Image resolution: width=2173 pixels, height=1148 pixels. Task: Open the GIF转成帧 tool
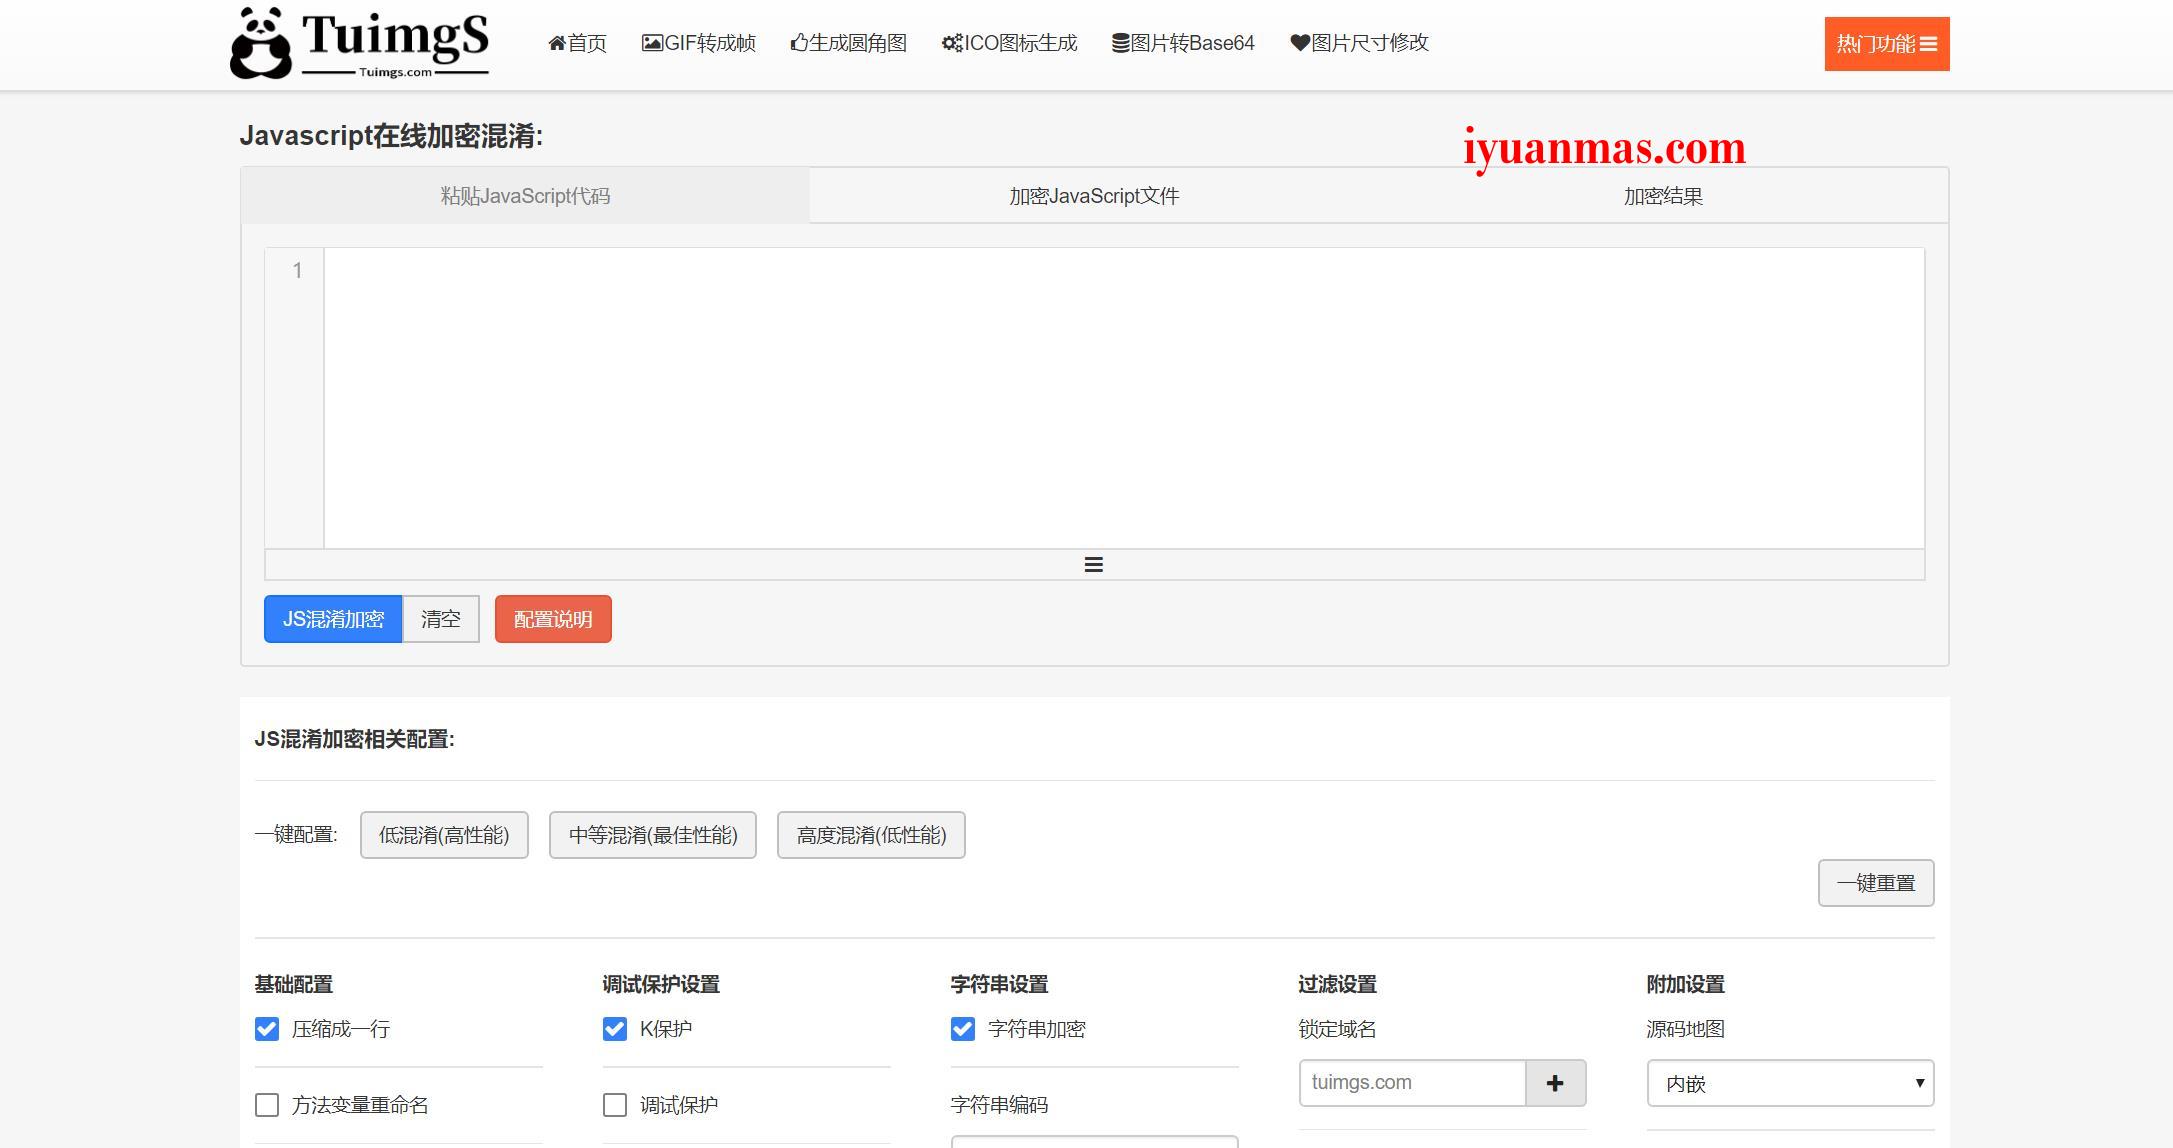pyautogui.click(x=698, y=43)
